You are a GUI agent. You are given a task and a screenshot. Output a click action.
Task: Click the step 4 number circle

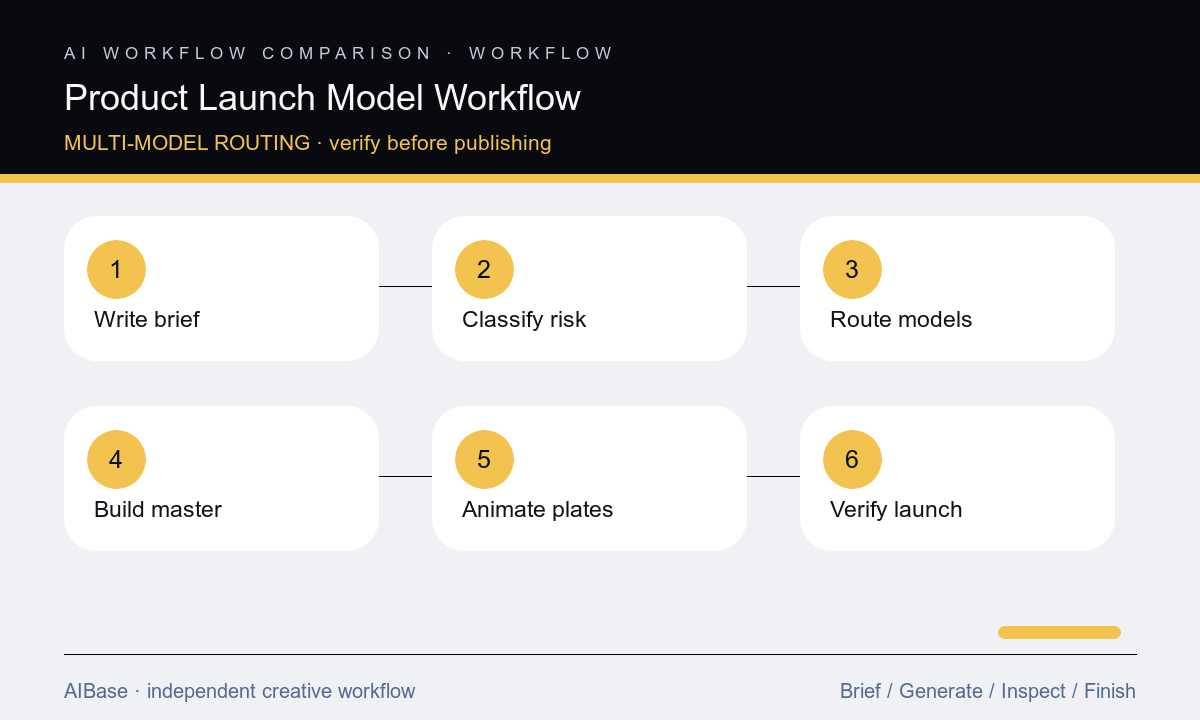116,459
